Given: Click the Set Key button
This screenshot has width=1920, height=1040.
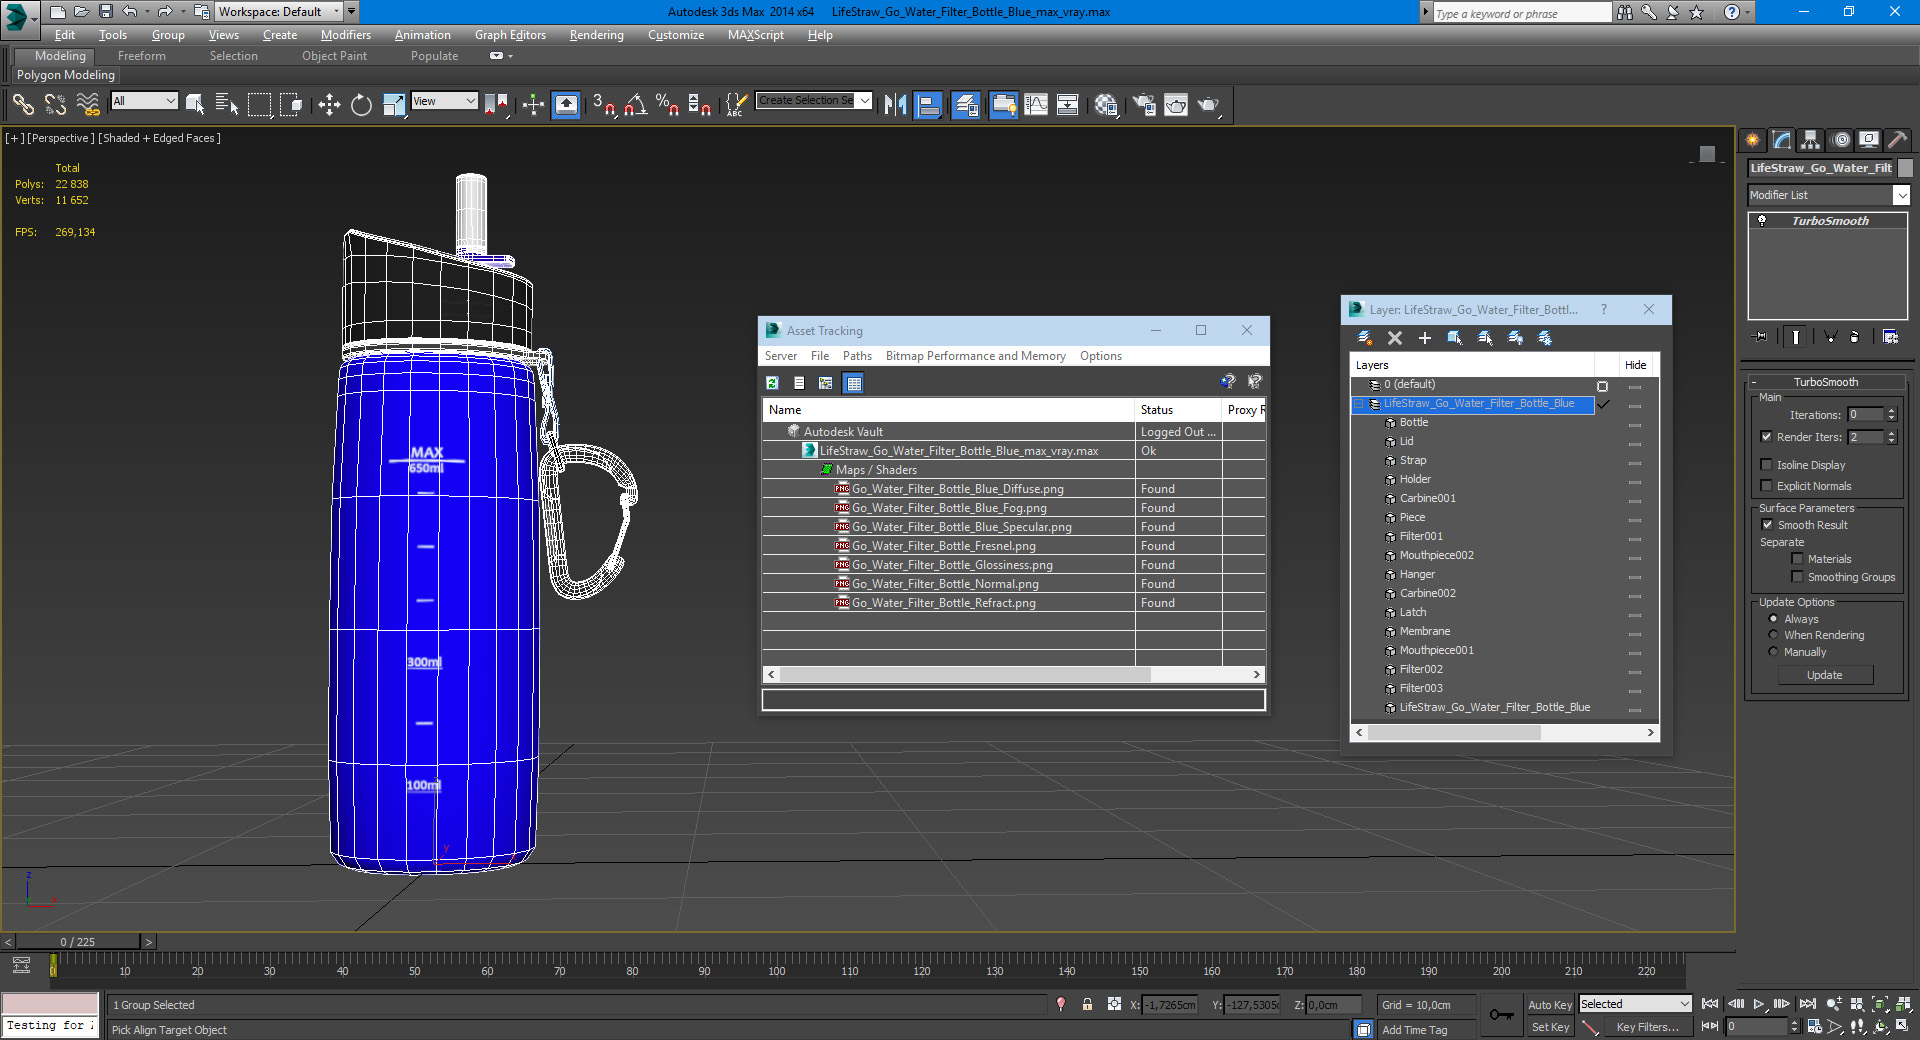Looking at the screenshot, I should pos(1550,1027).
